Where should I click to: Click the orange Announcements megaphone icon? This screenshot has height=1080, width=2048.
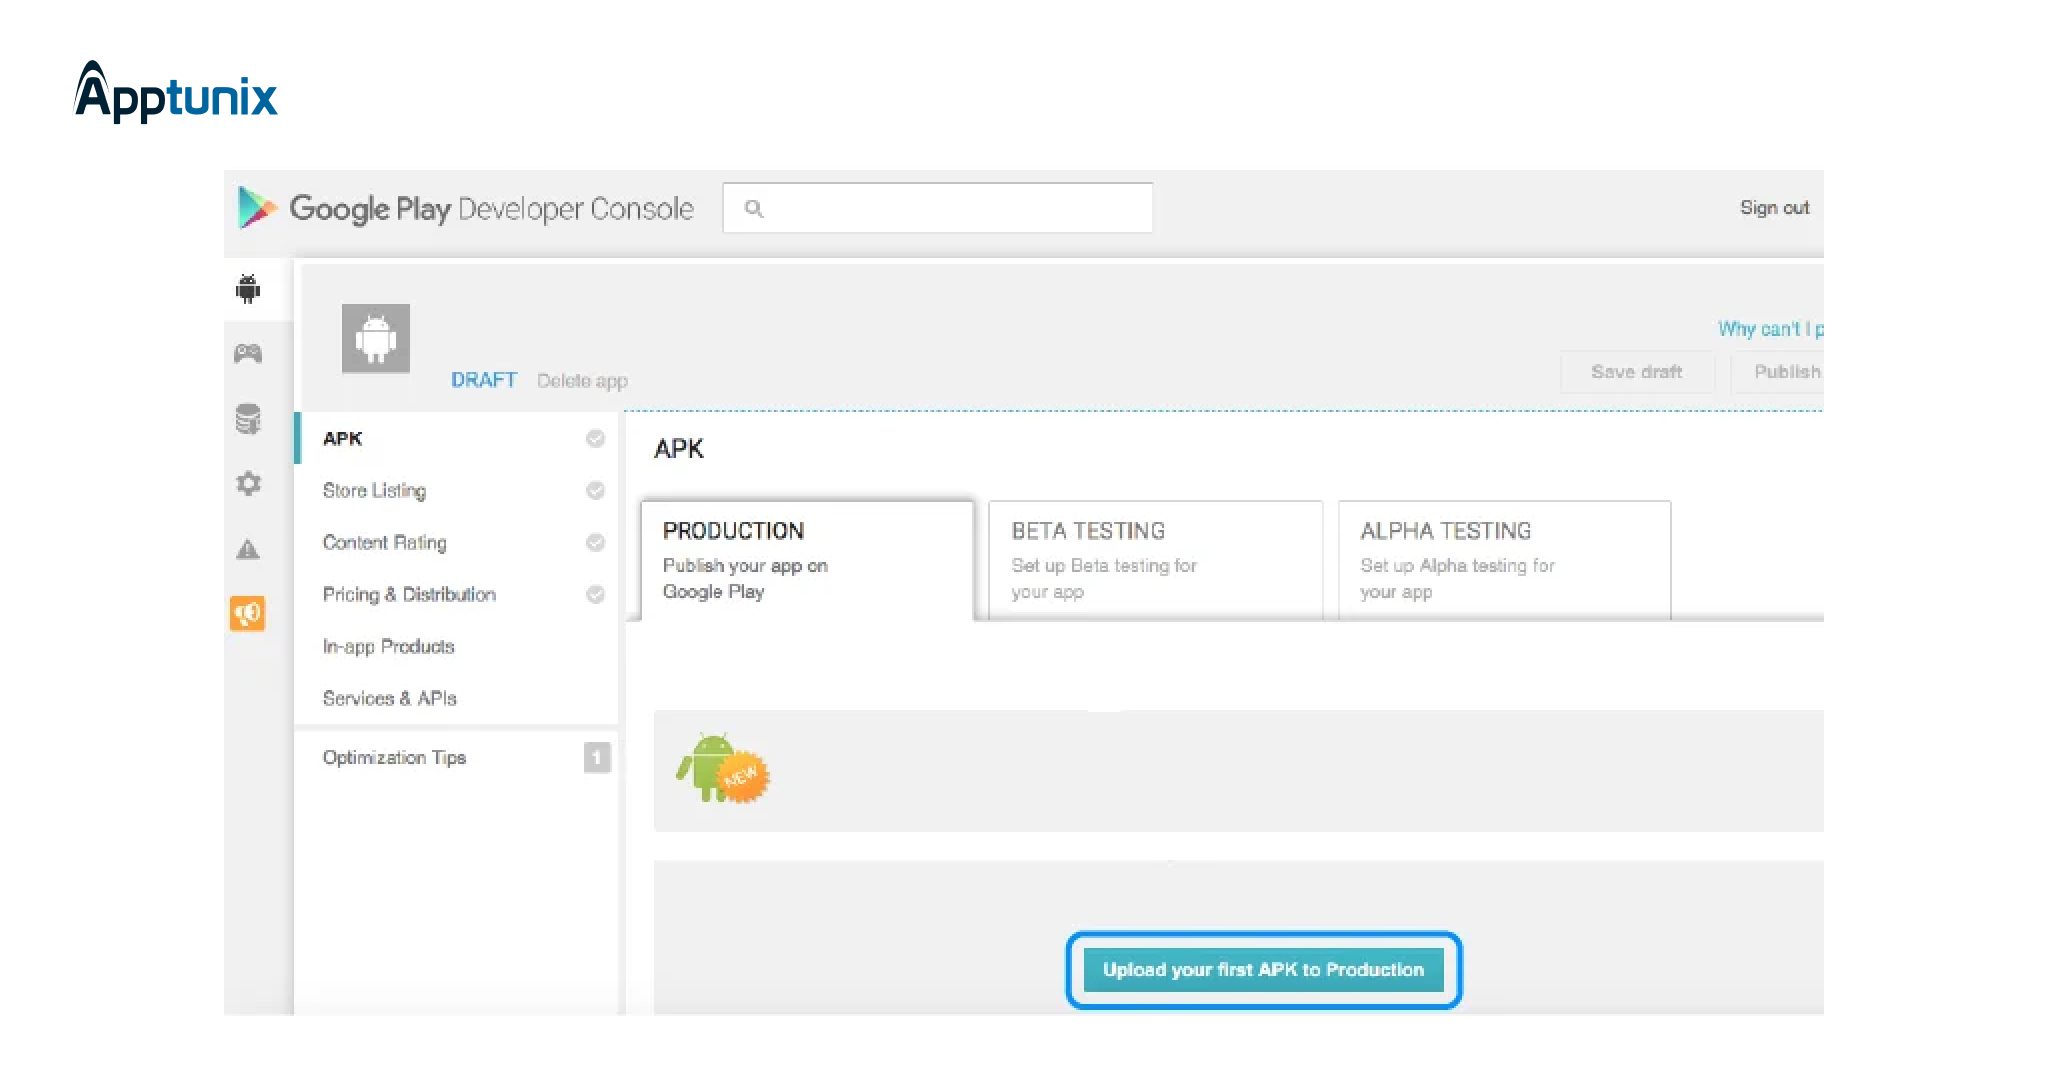pos(248,613)
